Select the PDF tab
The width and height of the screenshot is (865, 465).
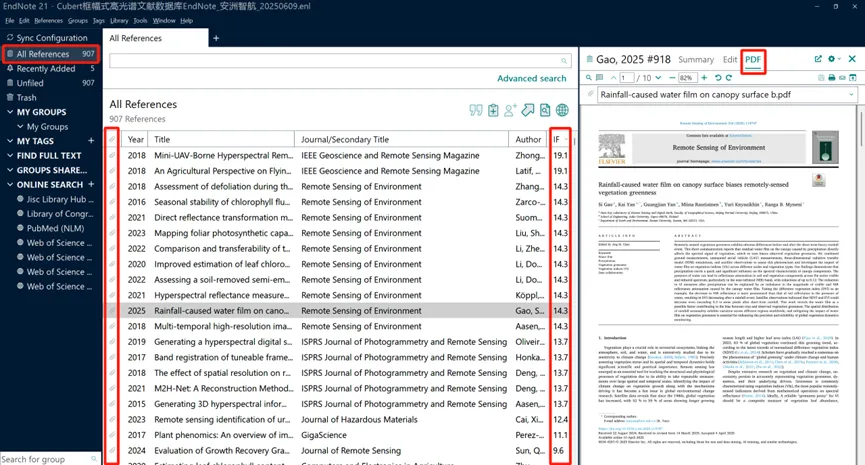[x=753, y=60]
